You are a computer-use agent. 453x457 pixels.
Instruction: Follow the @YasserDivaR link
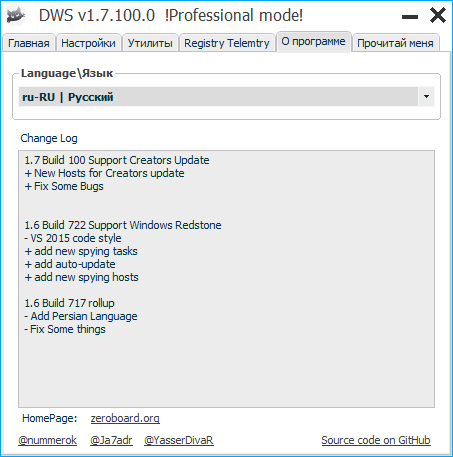pyautogui.click(x=179, y=440)
